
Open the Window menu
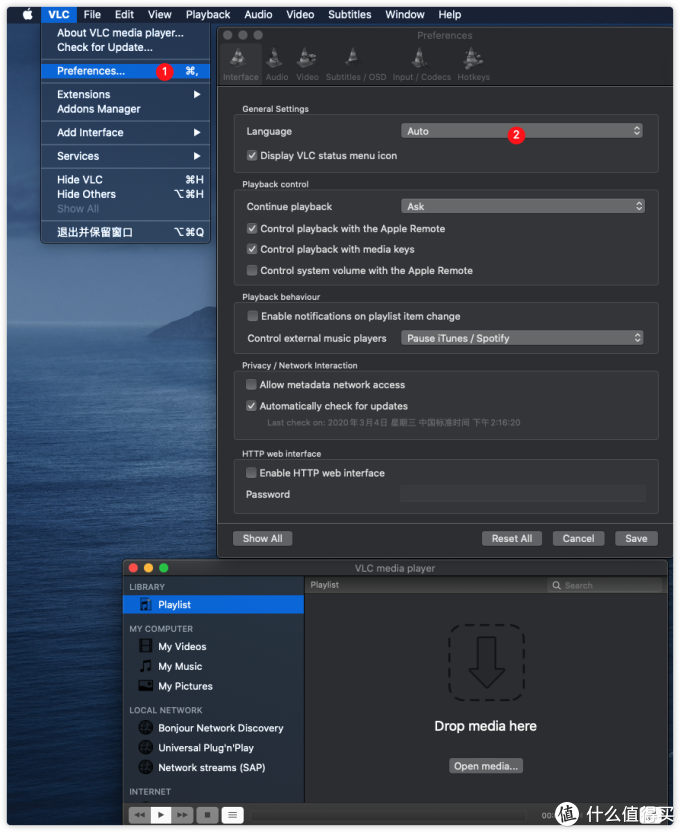coord(405,14)
